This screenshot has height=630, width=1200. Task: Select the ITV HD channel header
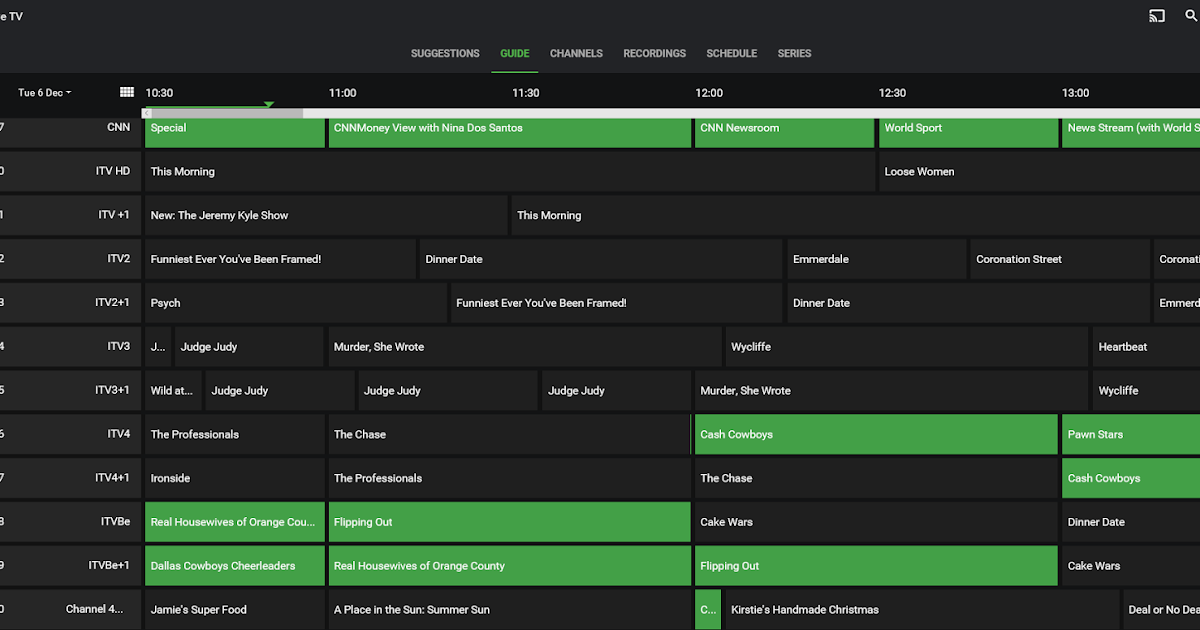click(x=70, y=172)
